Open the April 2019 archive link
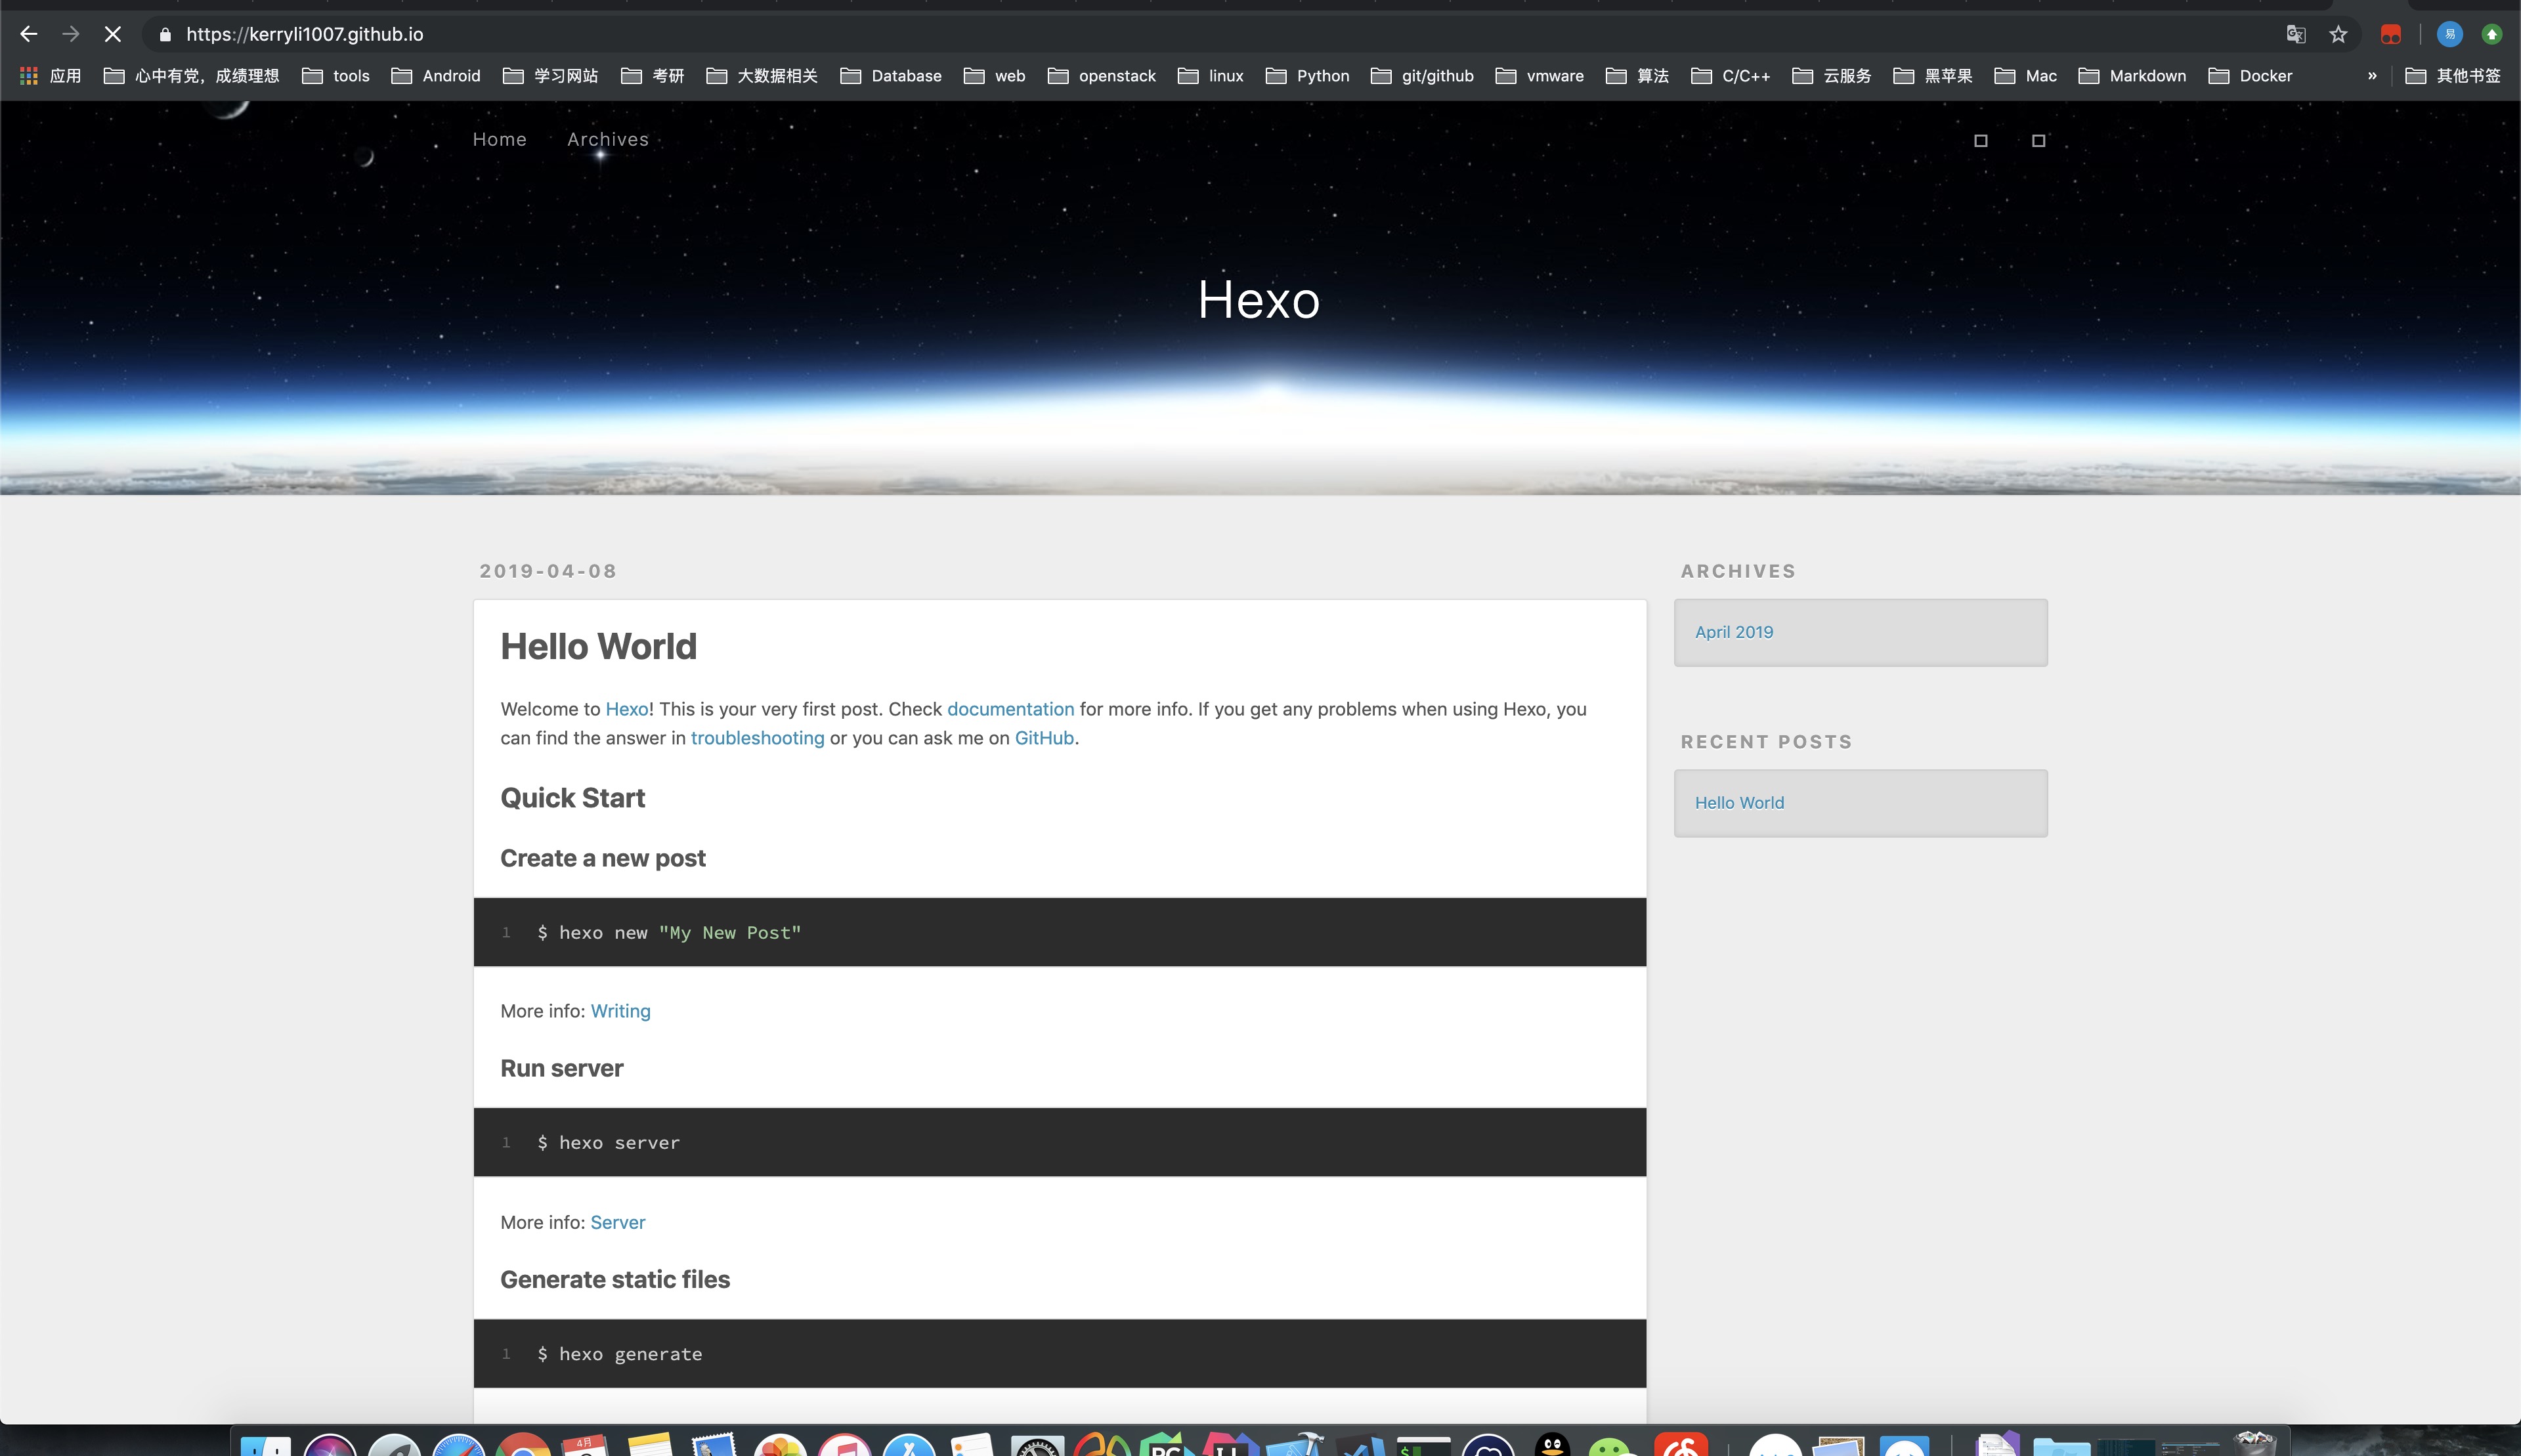 tap(1733, 632)
